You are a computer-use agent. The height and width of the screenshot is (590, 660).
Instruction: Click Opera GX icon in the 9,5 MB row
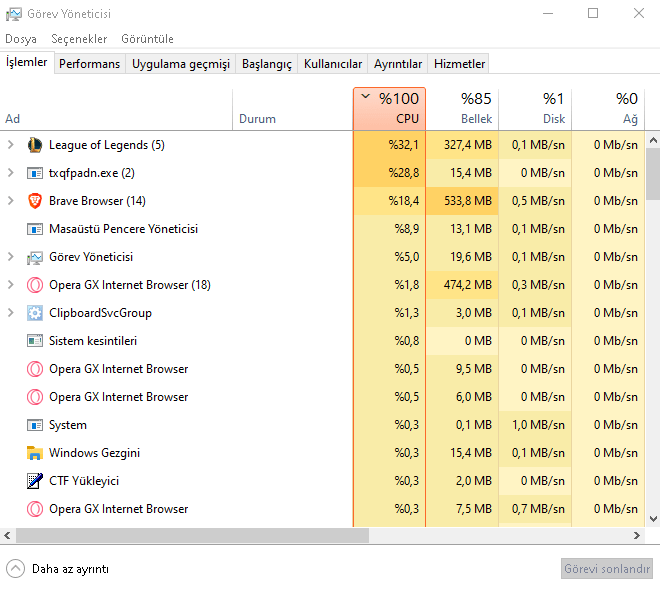(x=35, y=369)
